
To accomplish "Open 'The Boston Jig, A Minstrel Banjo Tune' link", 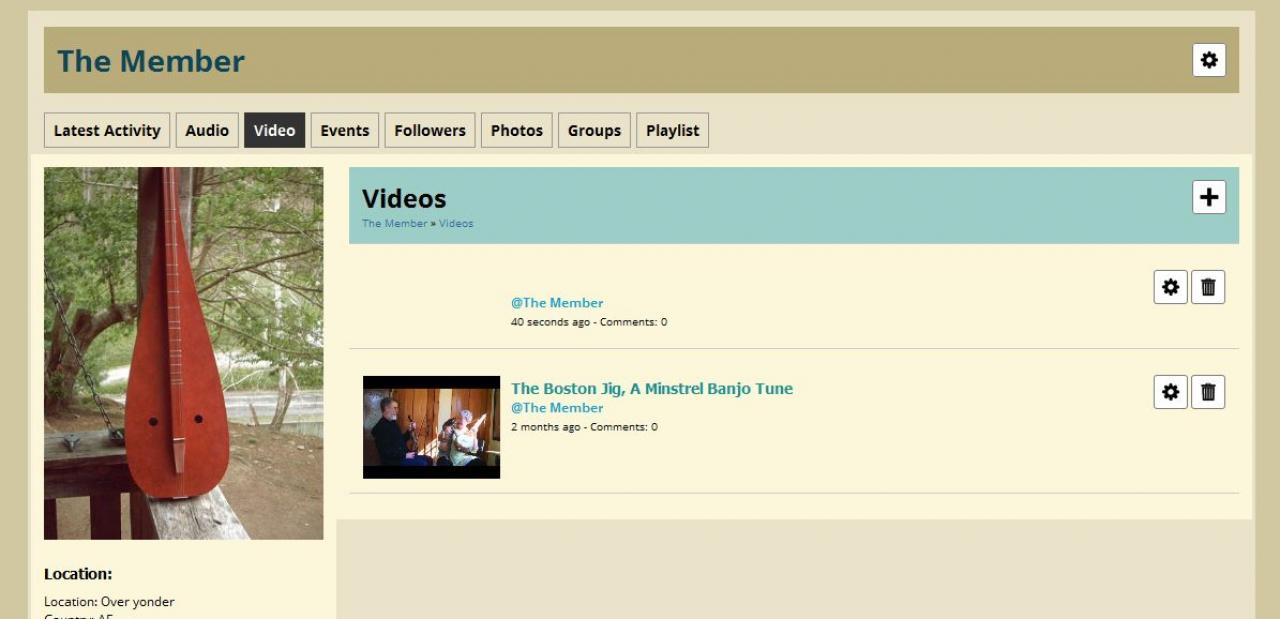I will pos(651,388).
